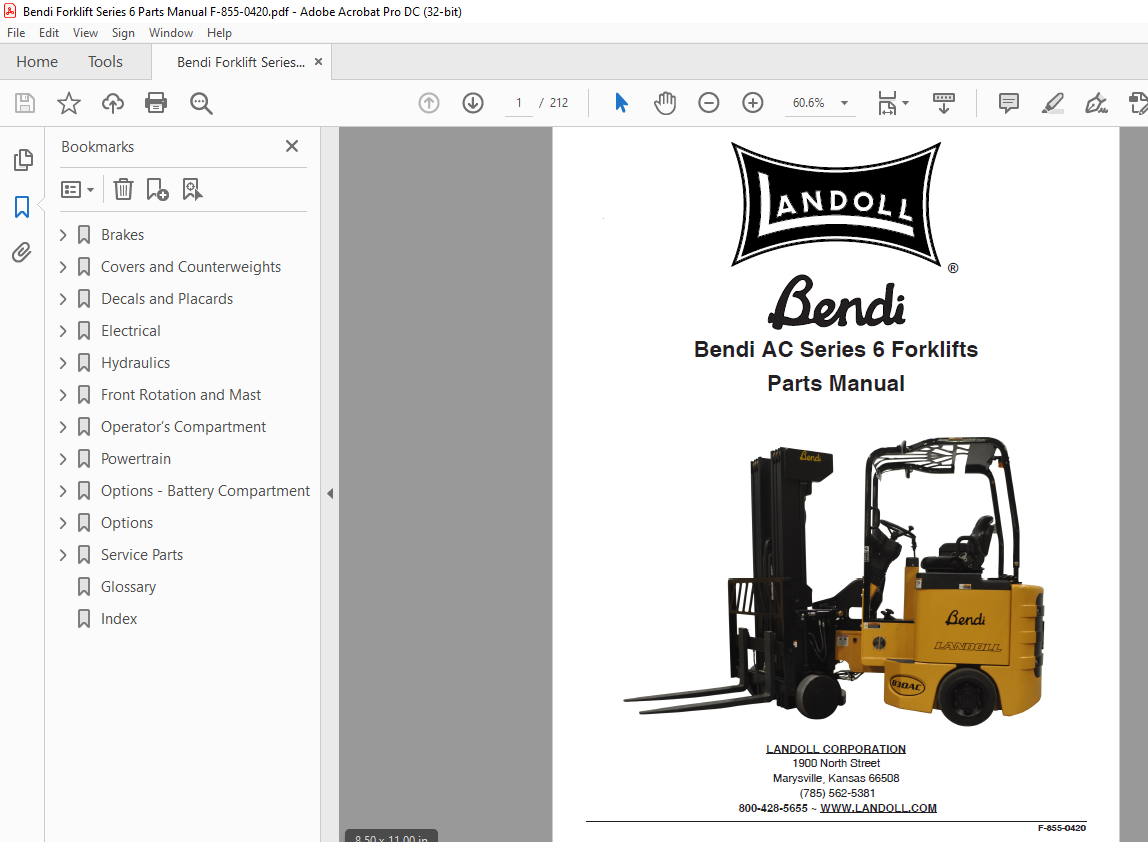This screenshot has width=1148, height=842.
Task: Go to previous page with the up arrow
Action: point(429,103)
